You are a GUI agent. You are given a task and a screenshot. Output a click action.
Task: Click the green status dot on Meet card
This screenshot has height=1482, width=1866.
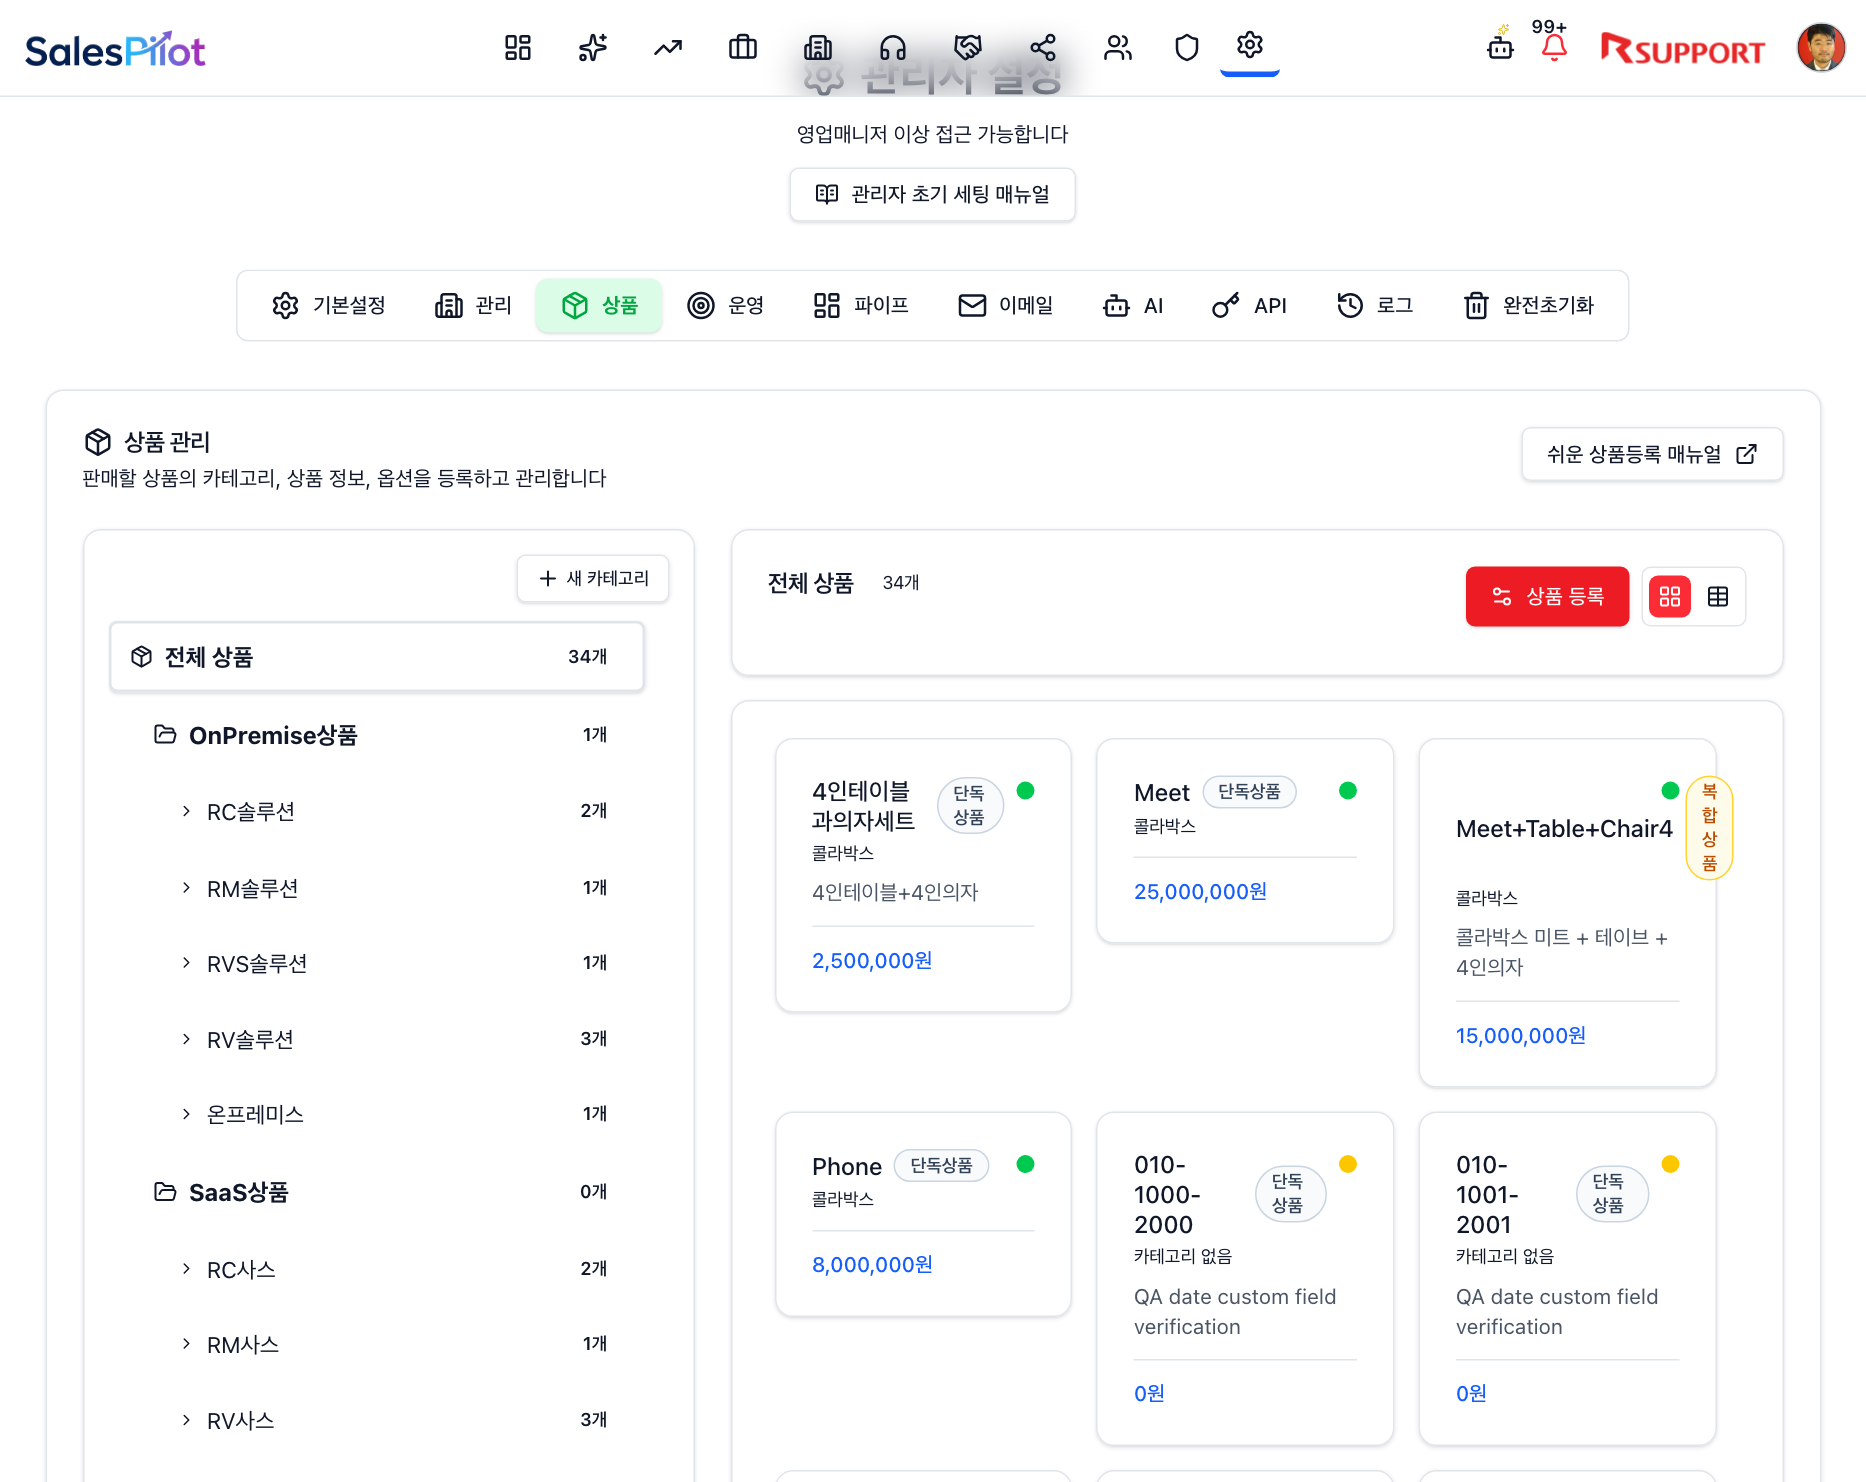point(1347,791)
